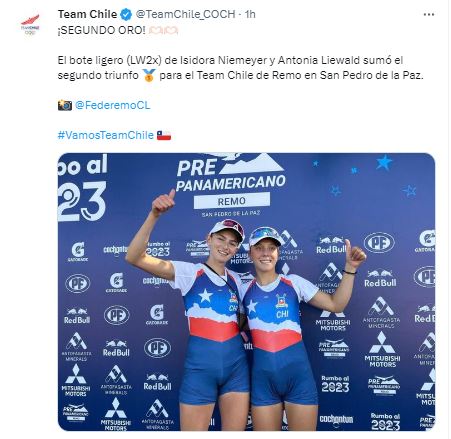Screen dimensions: 451x439
Task: Click the Red Bull logo beside right athlete
Action: pos(331,245)
